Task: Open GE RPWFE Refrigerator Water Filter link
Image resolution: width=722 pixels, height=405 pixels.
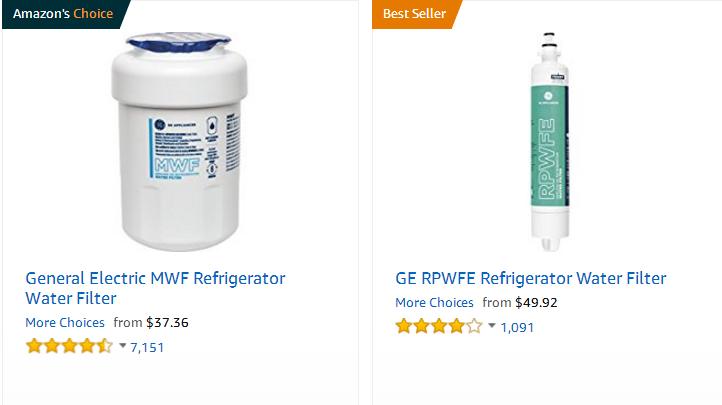Action: (530, 278)
